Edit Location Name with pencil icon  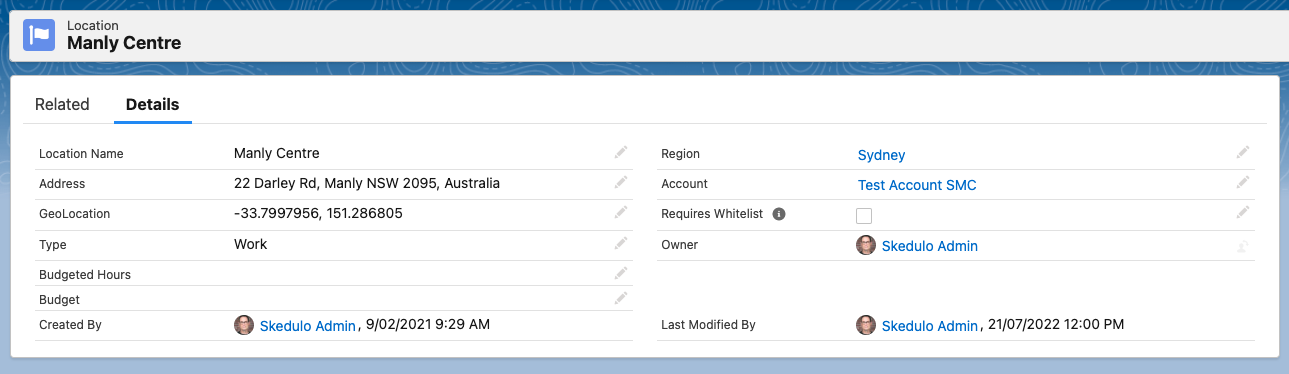tap(621, 152)
